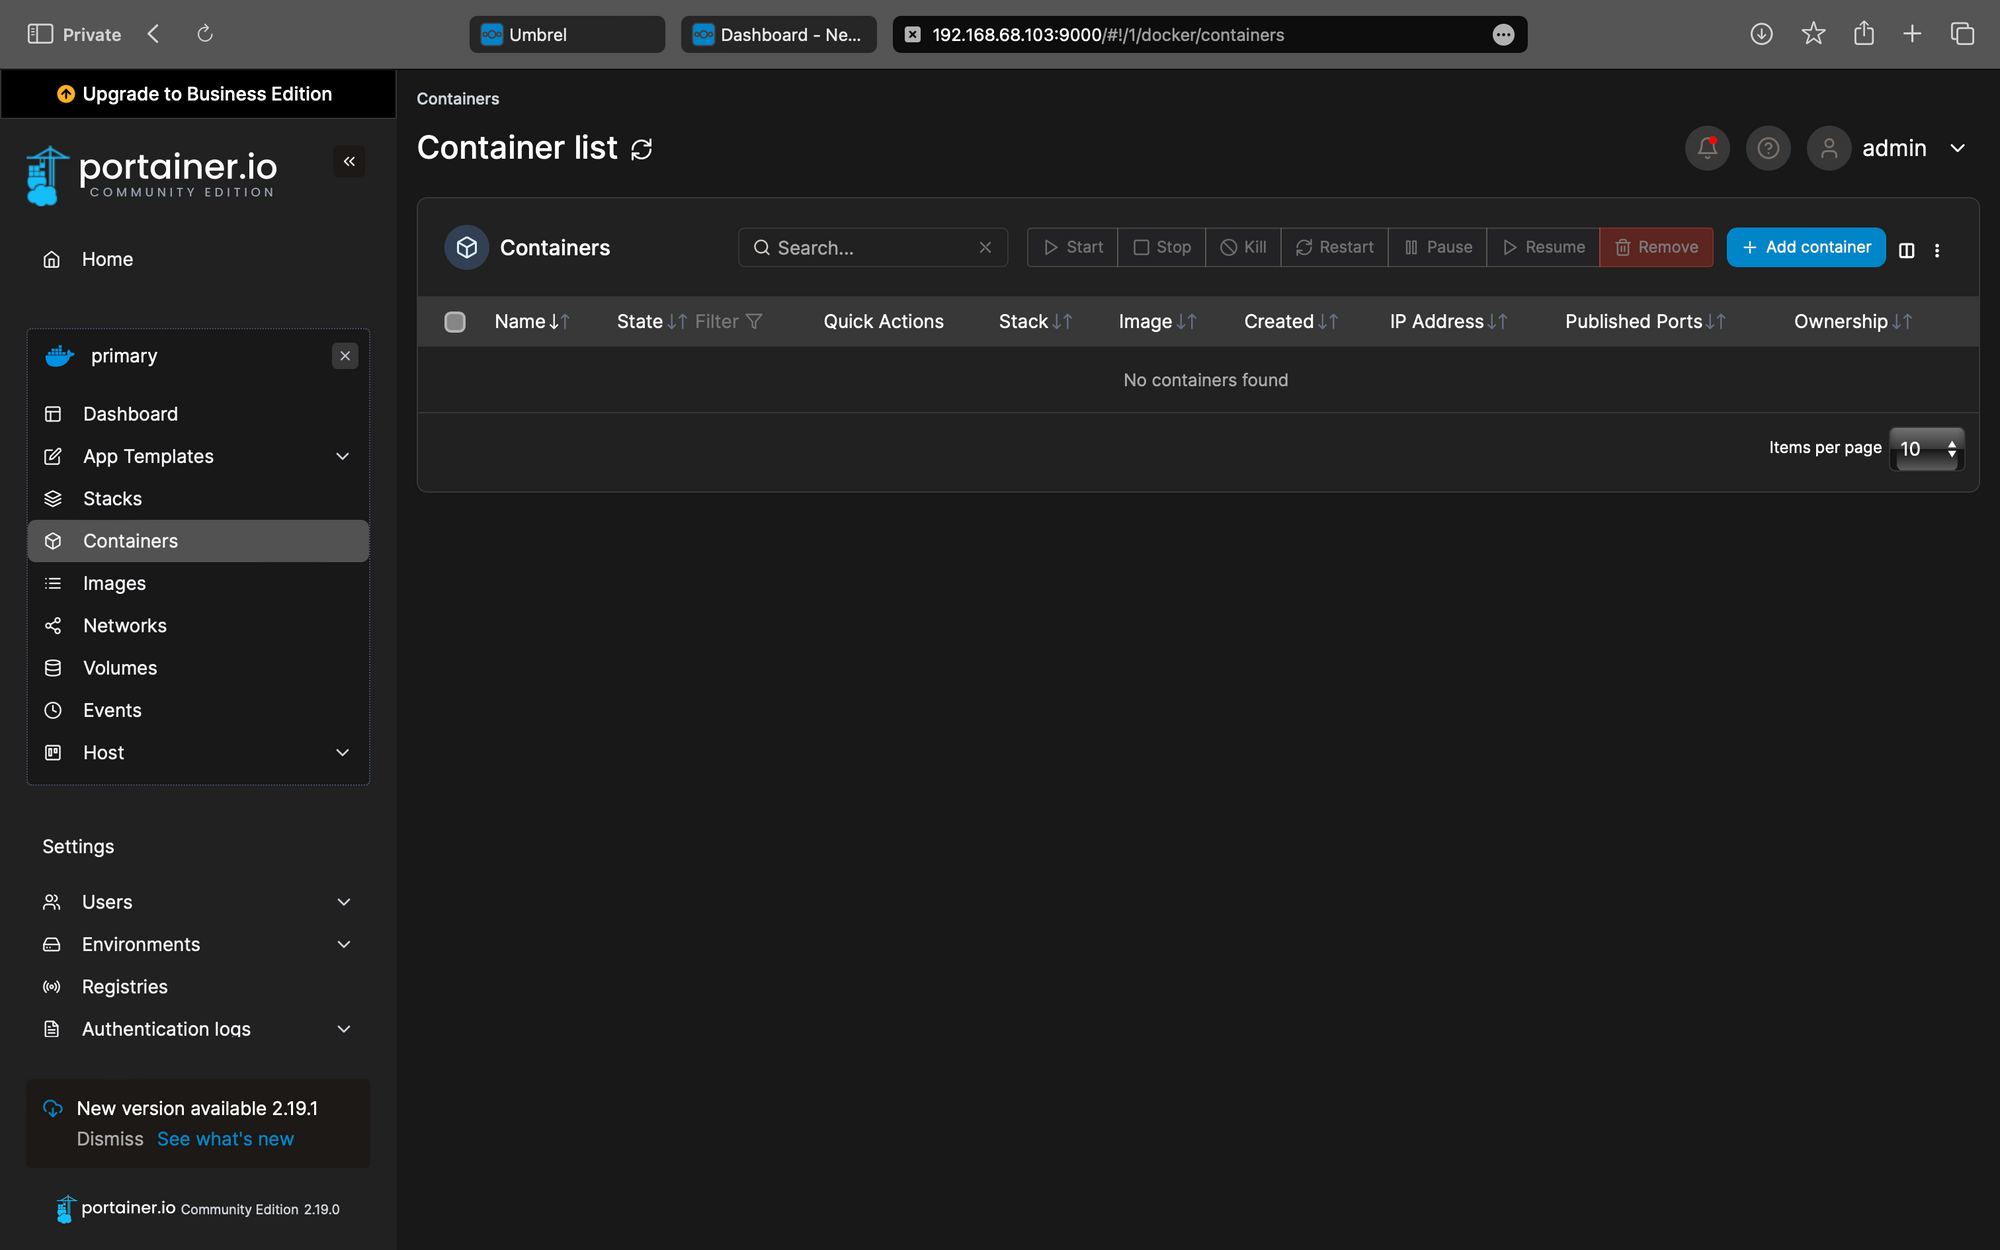This screenshot has height=1250, width=2000.
Task: Open Stacks in sidebar
Action: (x=198, y=498)
